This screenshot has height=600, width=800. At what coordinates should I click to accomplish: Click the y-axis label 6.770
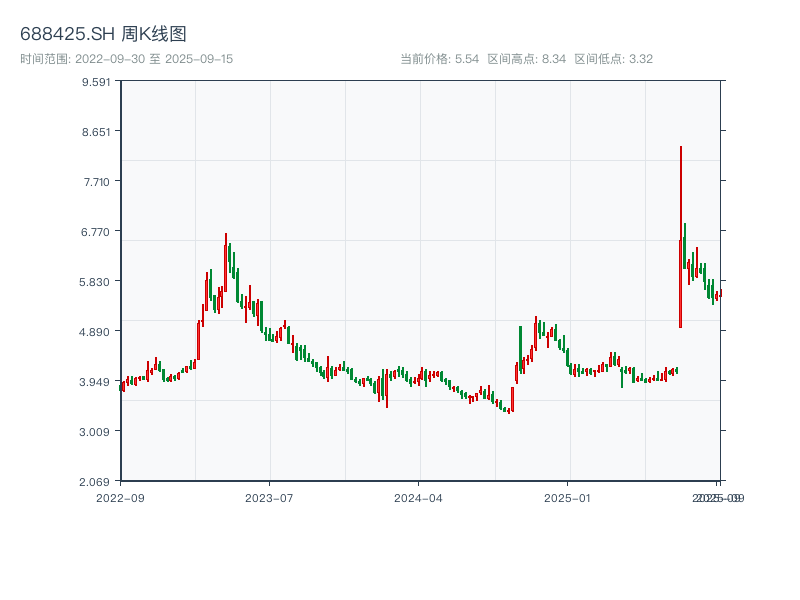(x=95, y=232)
